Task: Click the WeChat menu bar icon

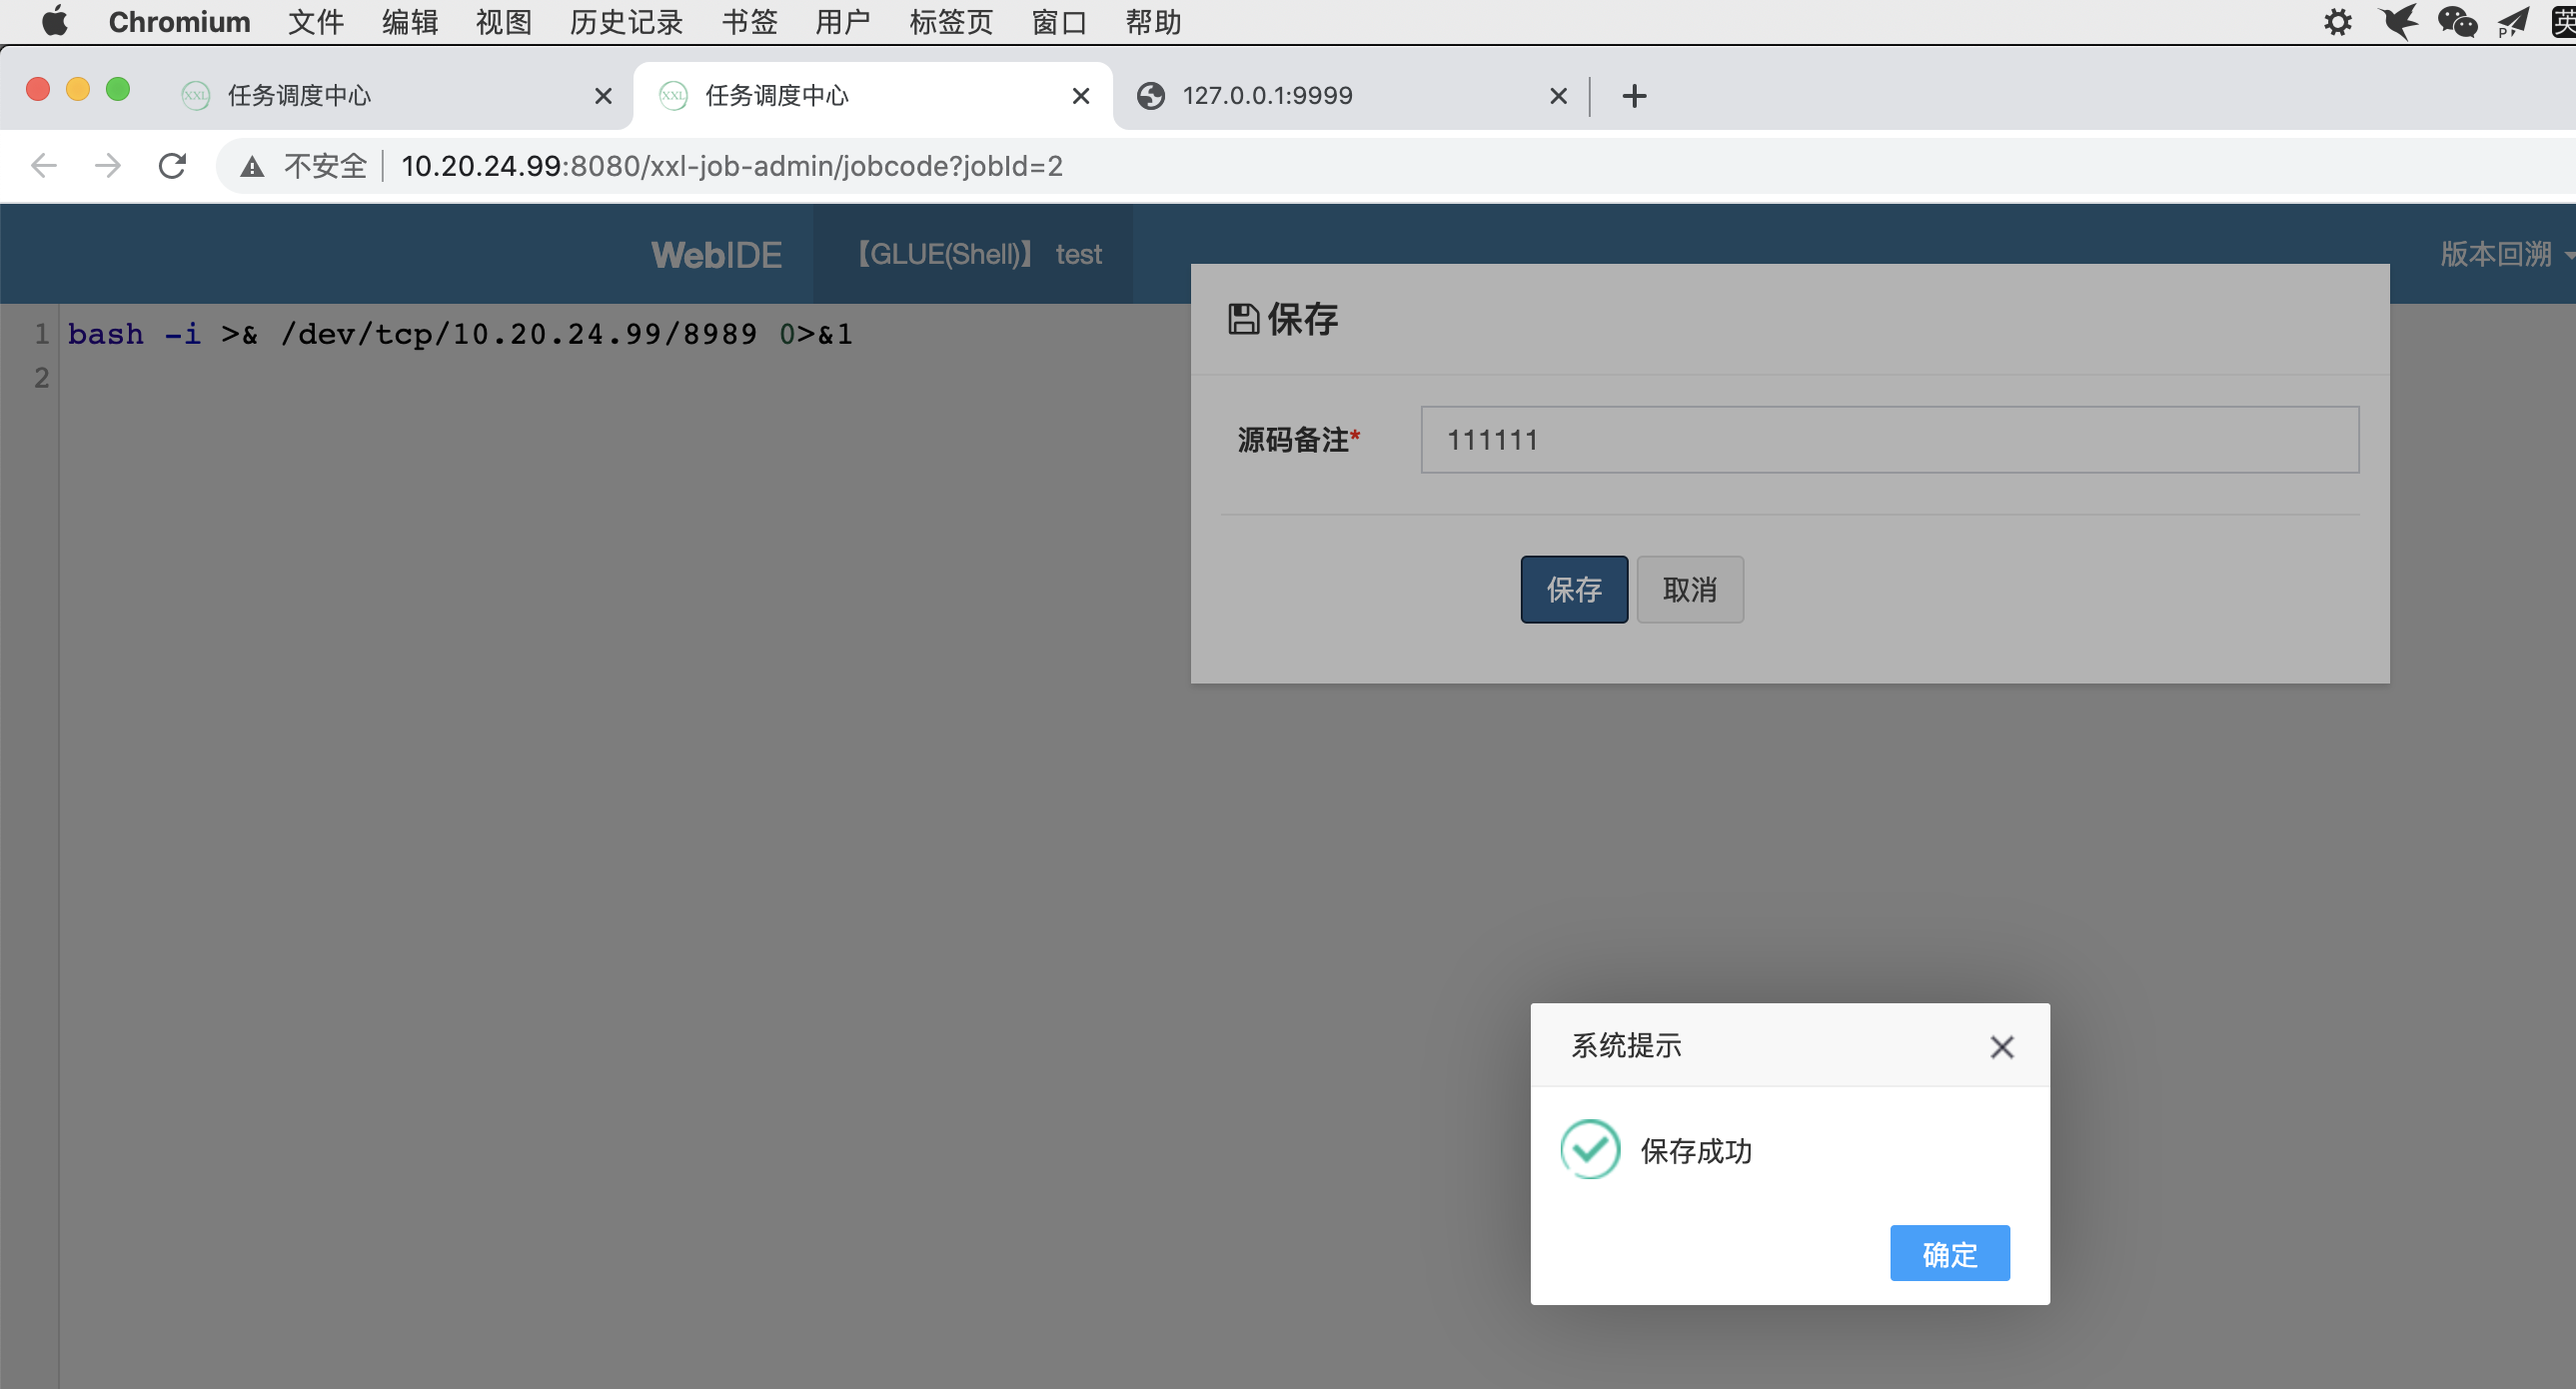Action: click(2456, 22)
